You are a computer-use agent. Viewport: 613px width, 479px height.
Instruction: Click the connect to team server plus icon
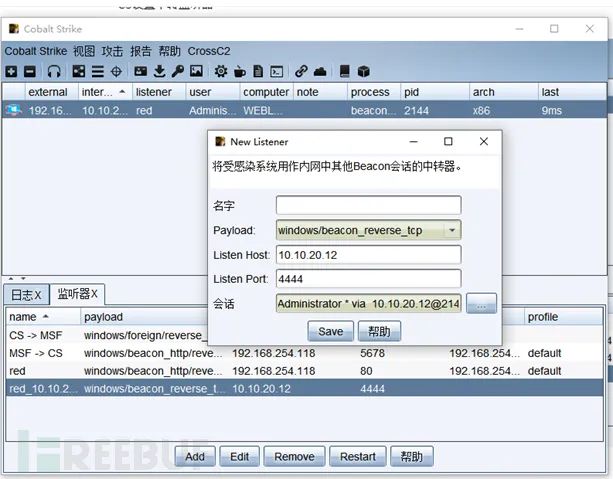(11, 72)
